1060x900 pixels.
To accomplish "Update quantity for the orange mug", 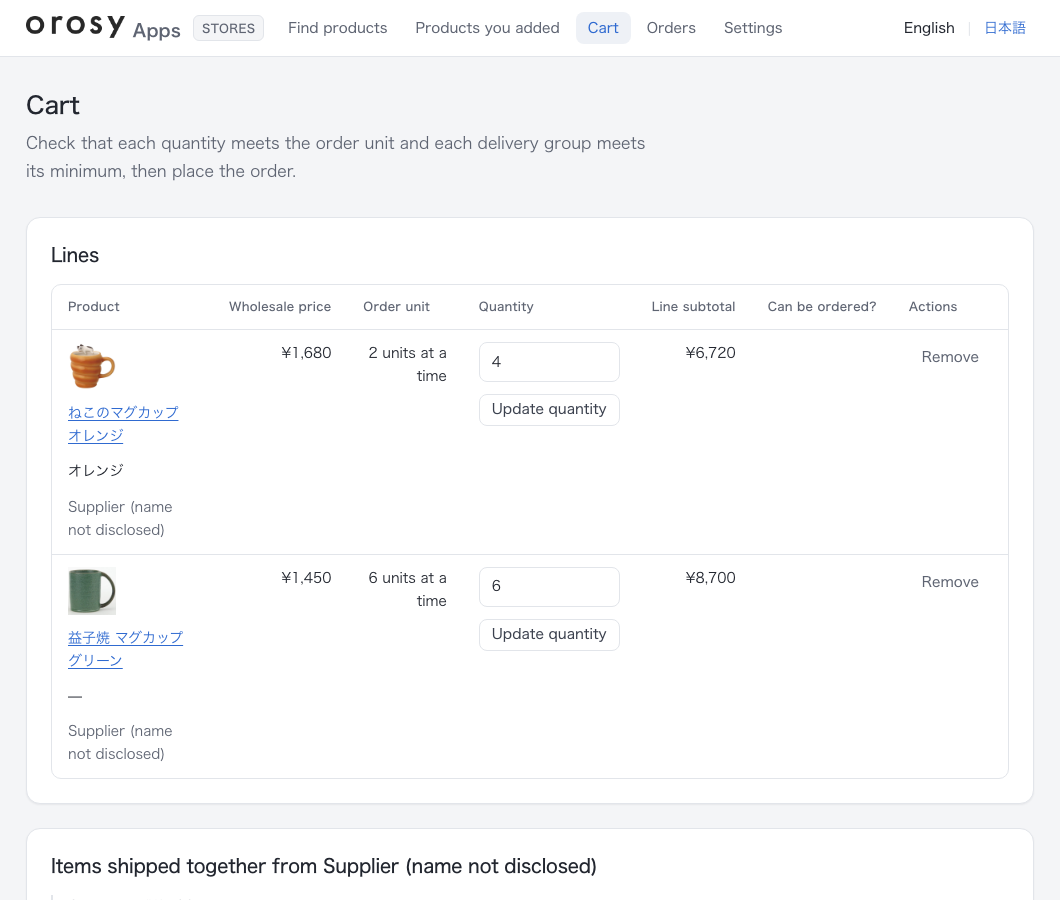I will tap(549, 409).
